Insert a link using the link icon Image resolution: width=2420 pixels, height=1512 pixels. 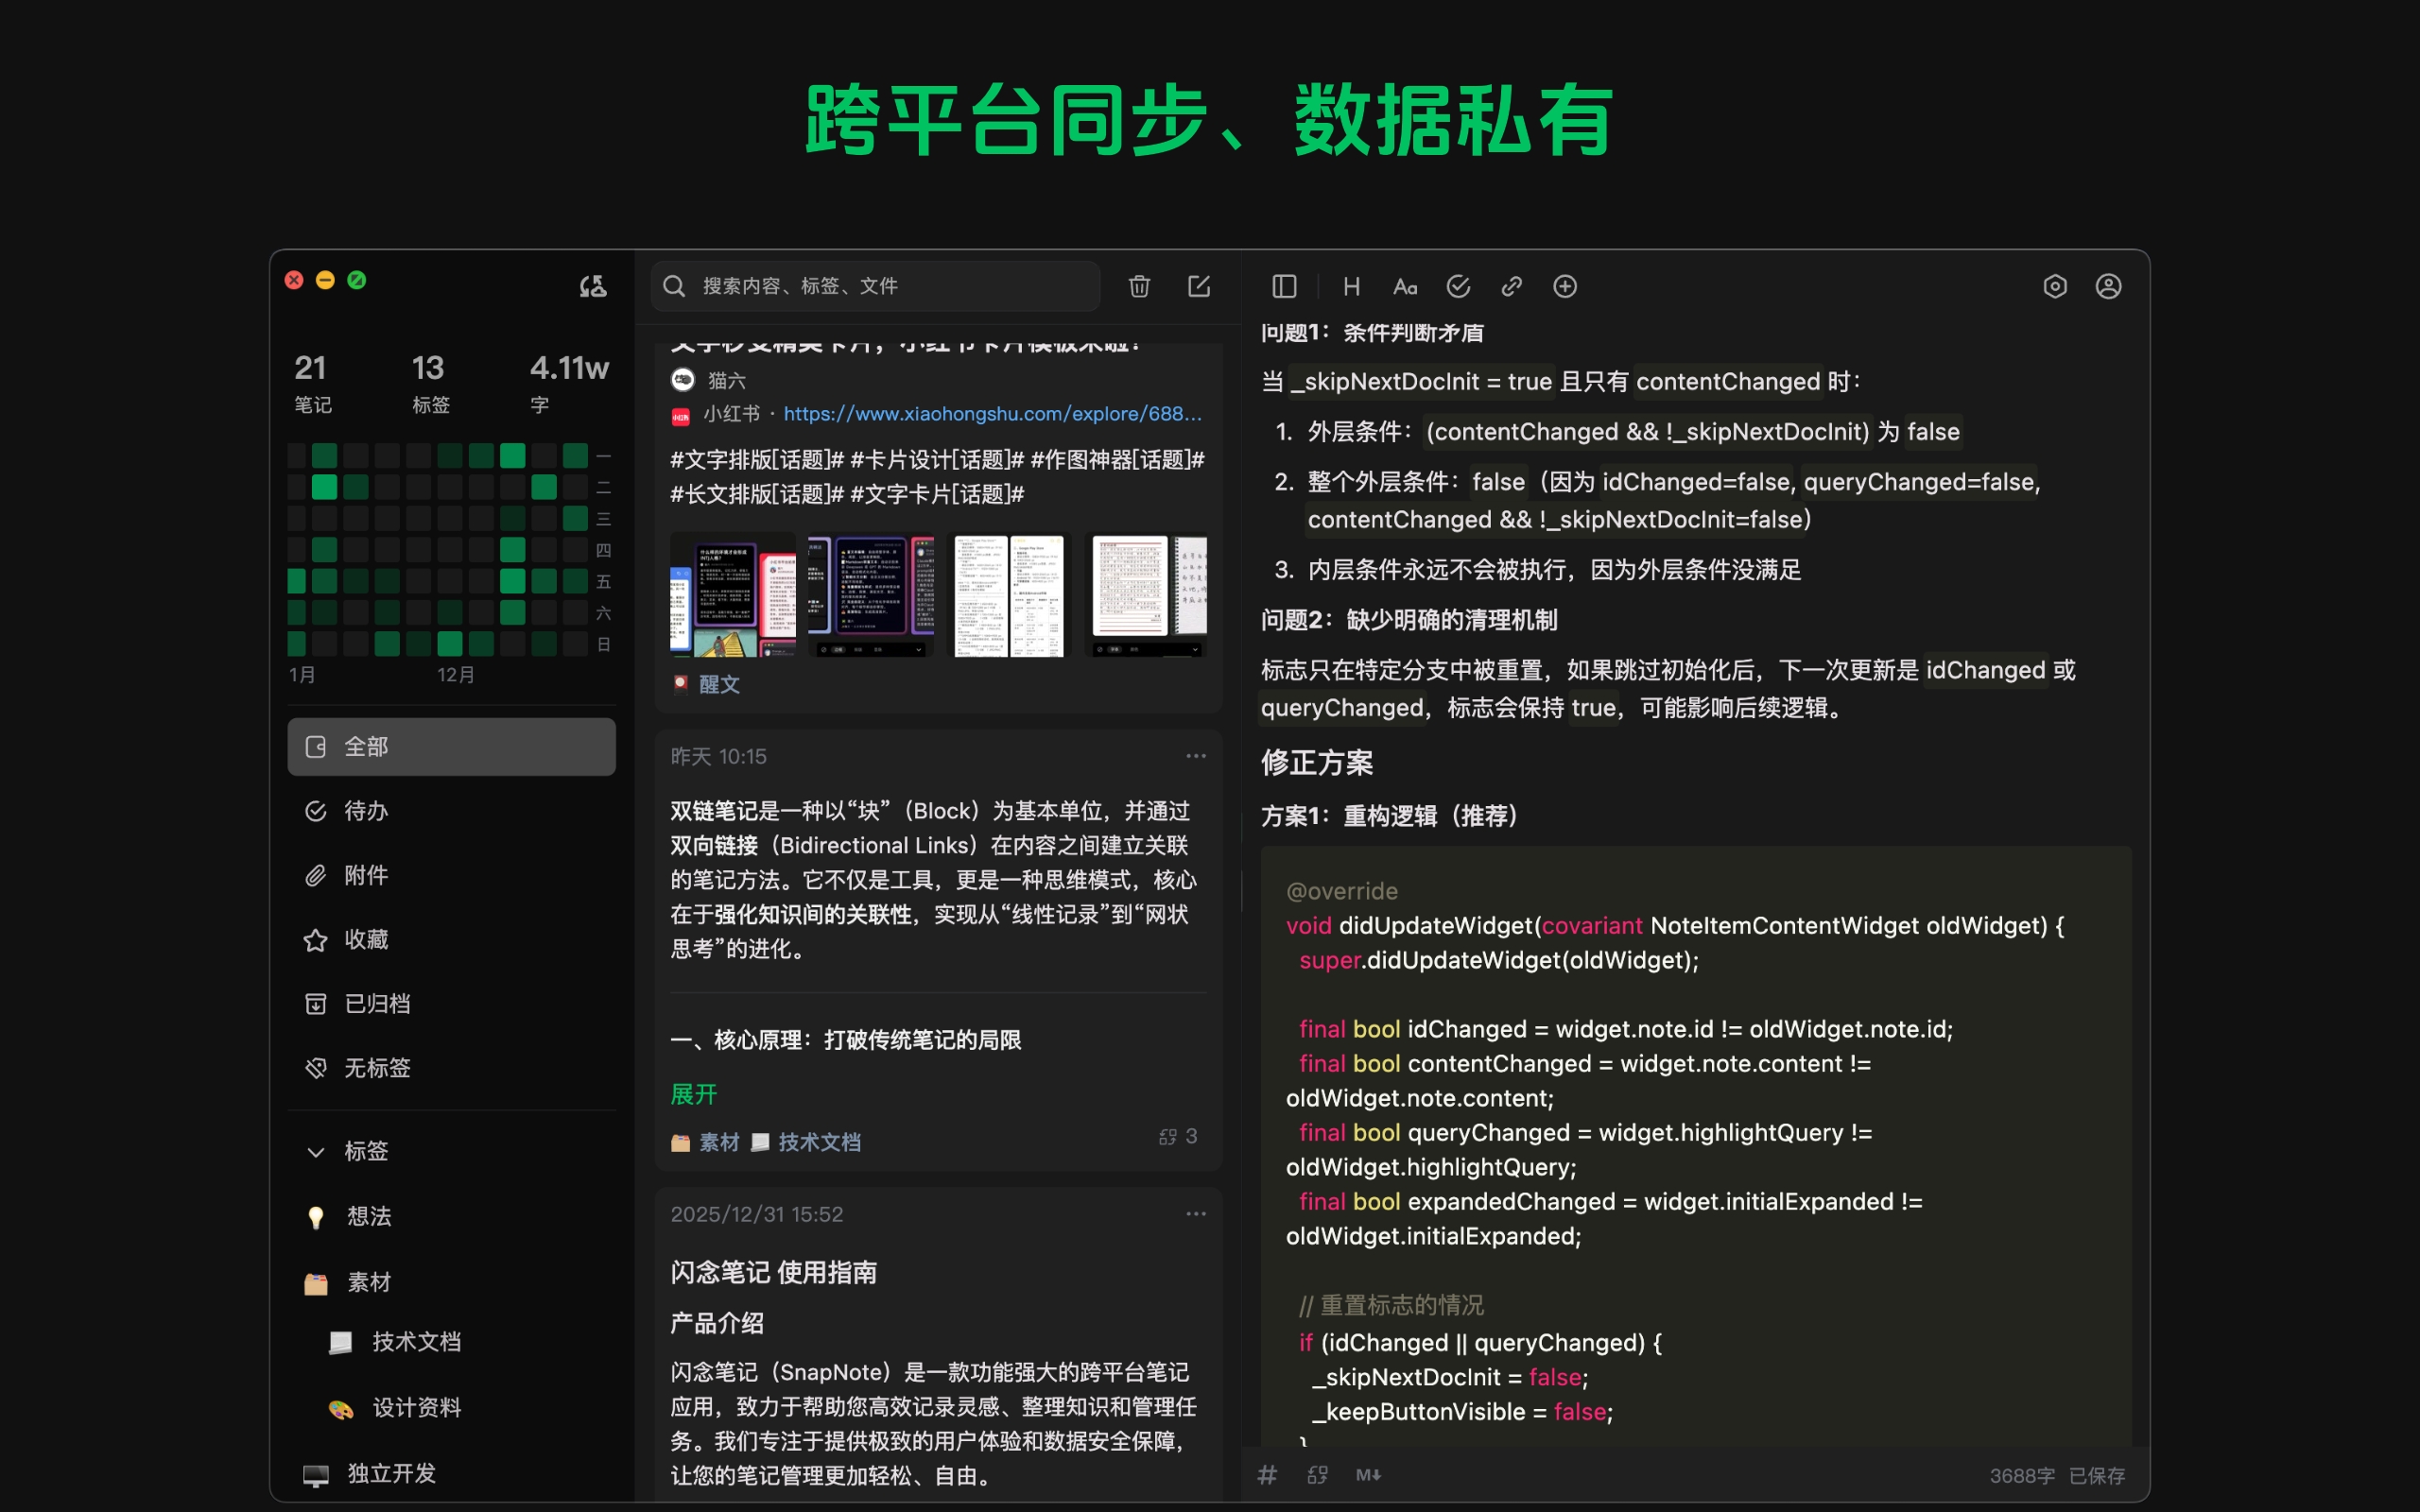click(x=1511, y=286)
